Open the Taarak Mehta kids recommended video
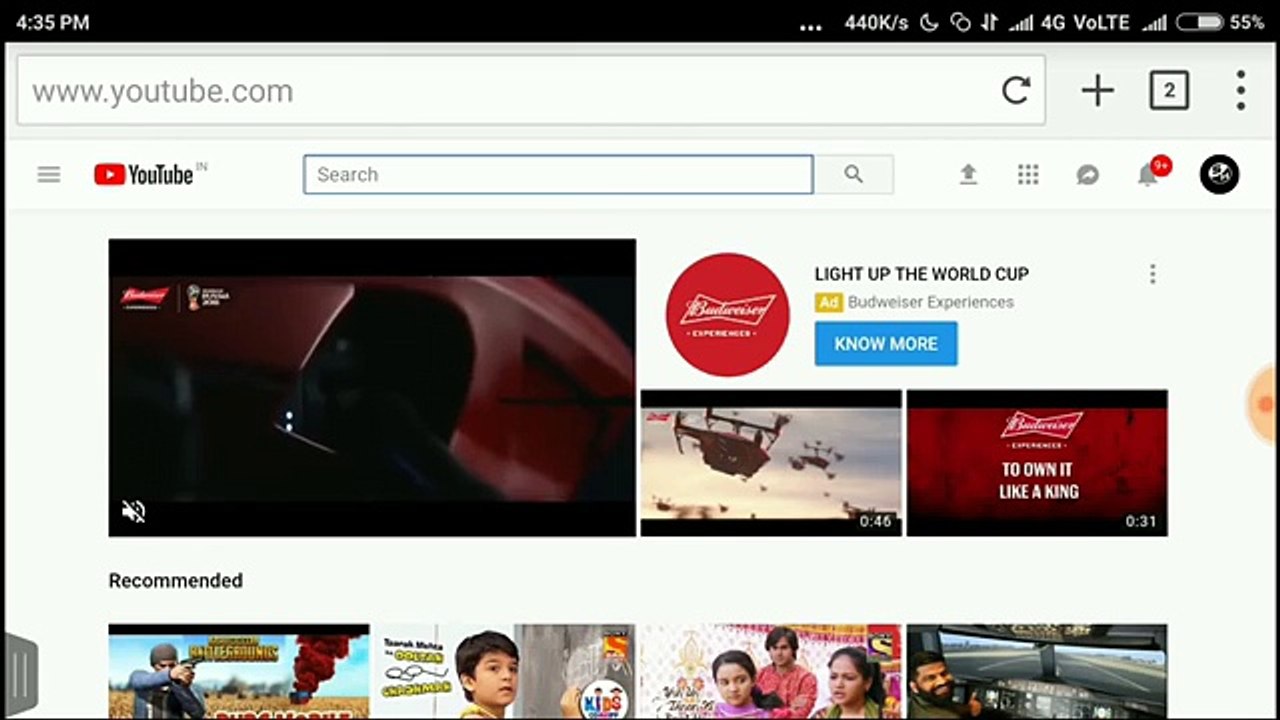1280x720 pixels. click(x=505, y=671)
